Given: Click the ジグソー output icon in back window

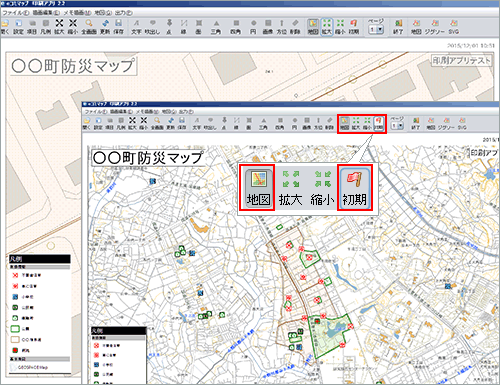Looking at the screenshot, I should [x=435, y=27].
